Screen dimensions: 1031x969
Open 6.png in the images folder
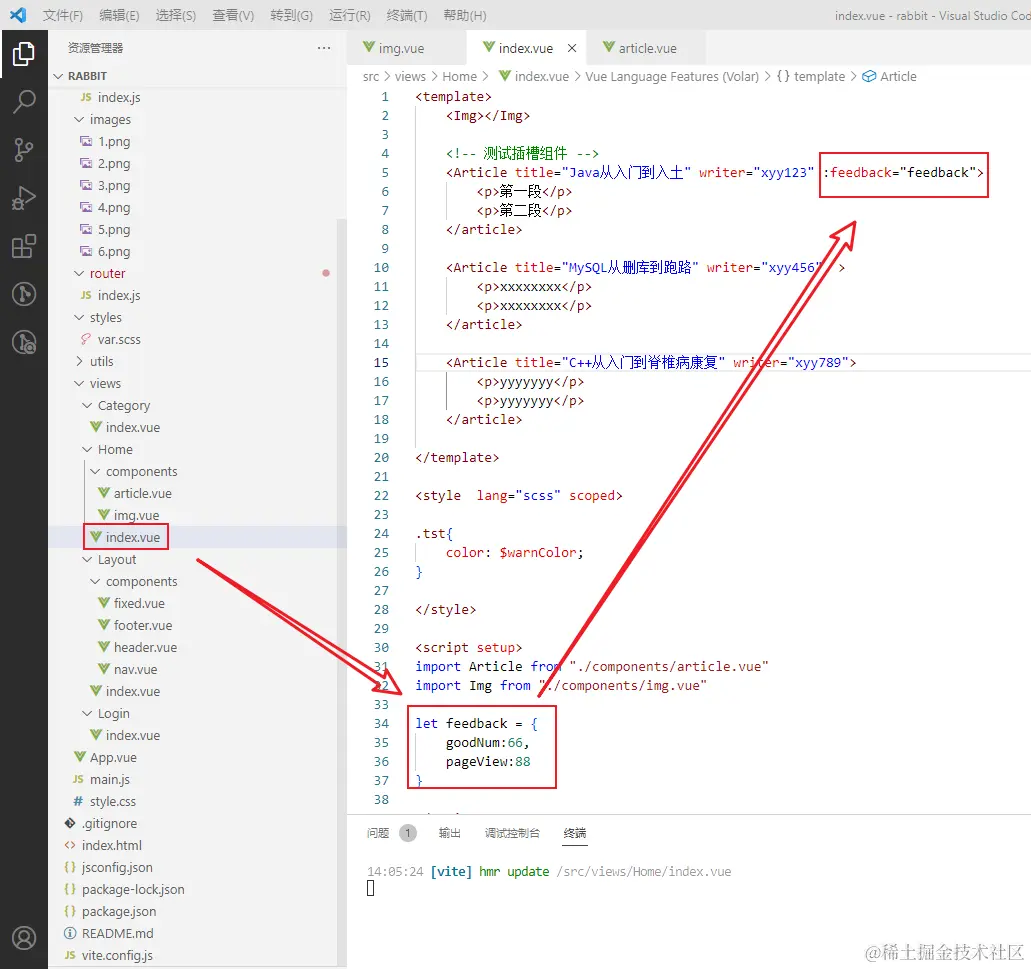pyautogui.click(x=114, y=251)
